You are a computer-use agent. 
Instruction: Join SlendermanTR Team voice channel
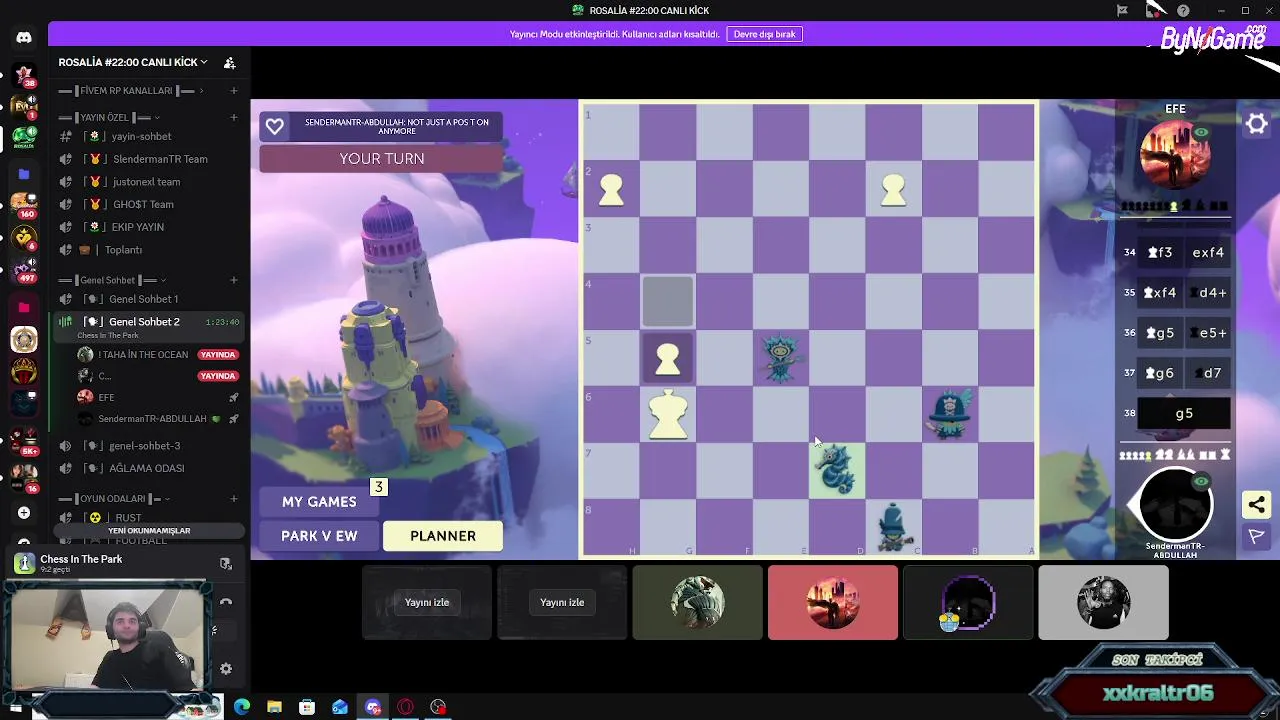click(148, 159)
